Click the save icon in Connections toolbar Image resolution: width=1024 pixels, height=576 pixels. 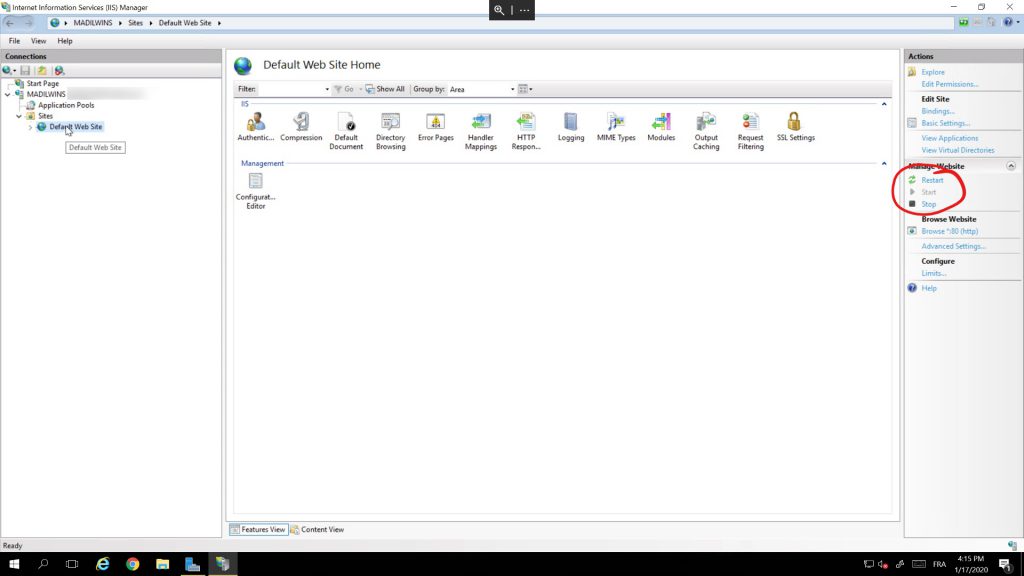[25, 71]
